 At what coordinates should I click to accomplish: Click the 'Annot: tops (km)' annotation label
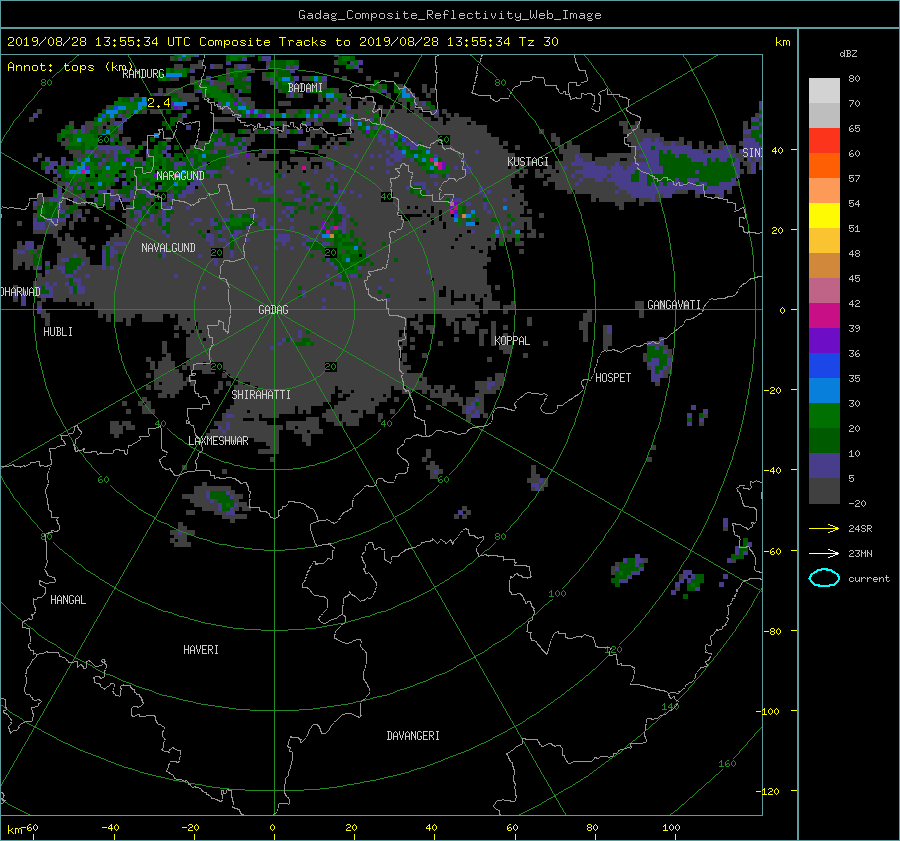click(x=70, y=67)
